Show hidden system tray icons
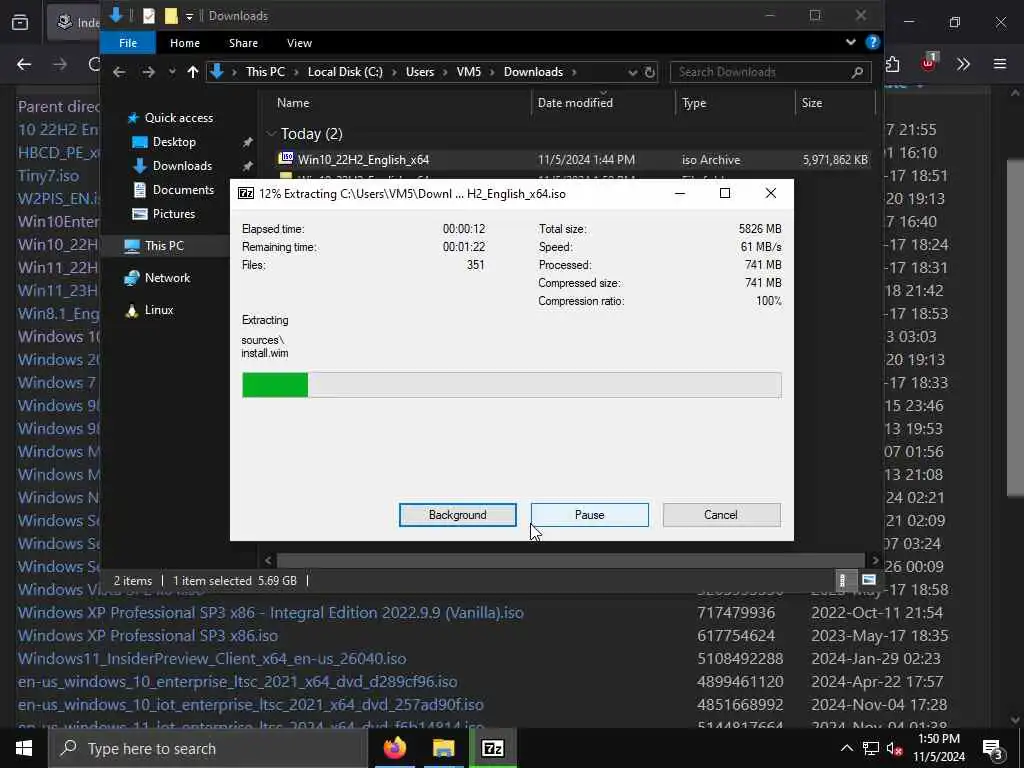 click(x=846, y=748)
